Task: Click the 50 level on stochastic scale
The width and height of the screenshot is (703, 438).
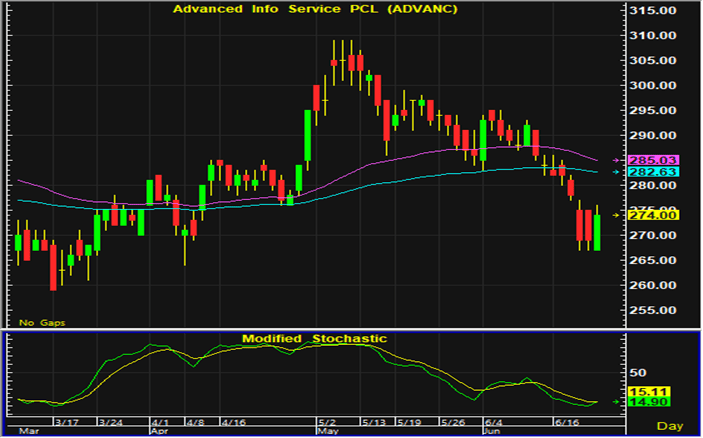Action: pos(636,372)
